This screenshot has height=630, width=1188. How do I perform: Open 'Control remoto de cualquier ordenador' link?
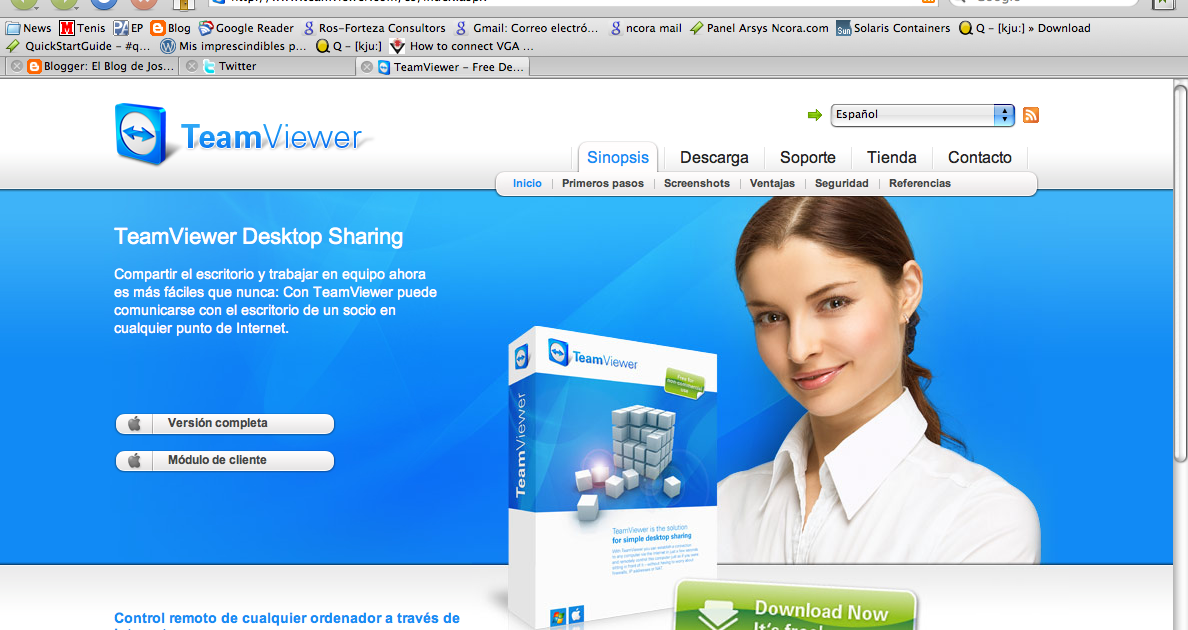(286, 619)
